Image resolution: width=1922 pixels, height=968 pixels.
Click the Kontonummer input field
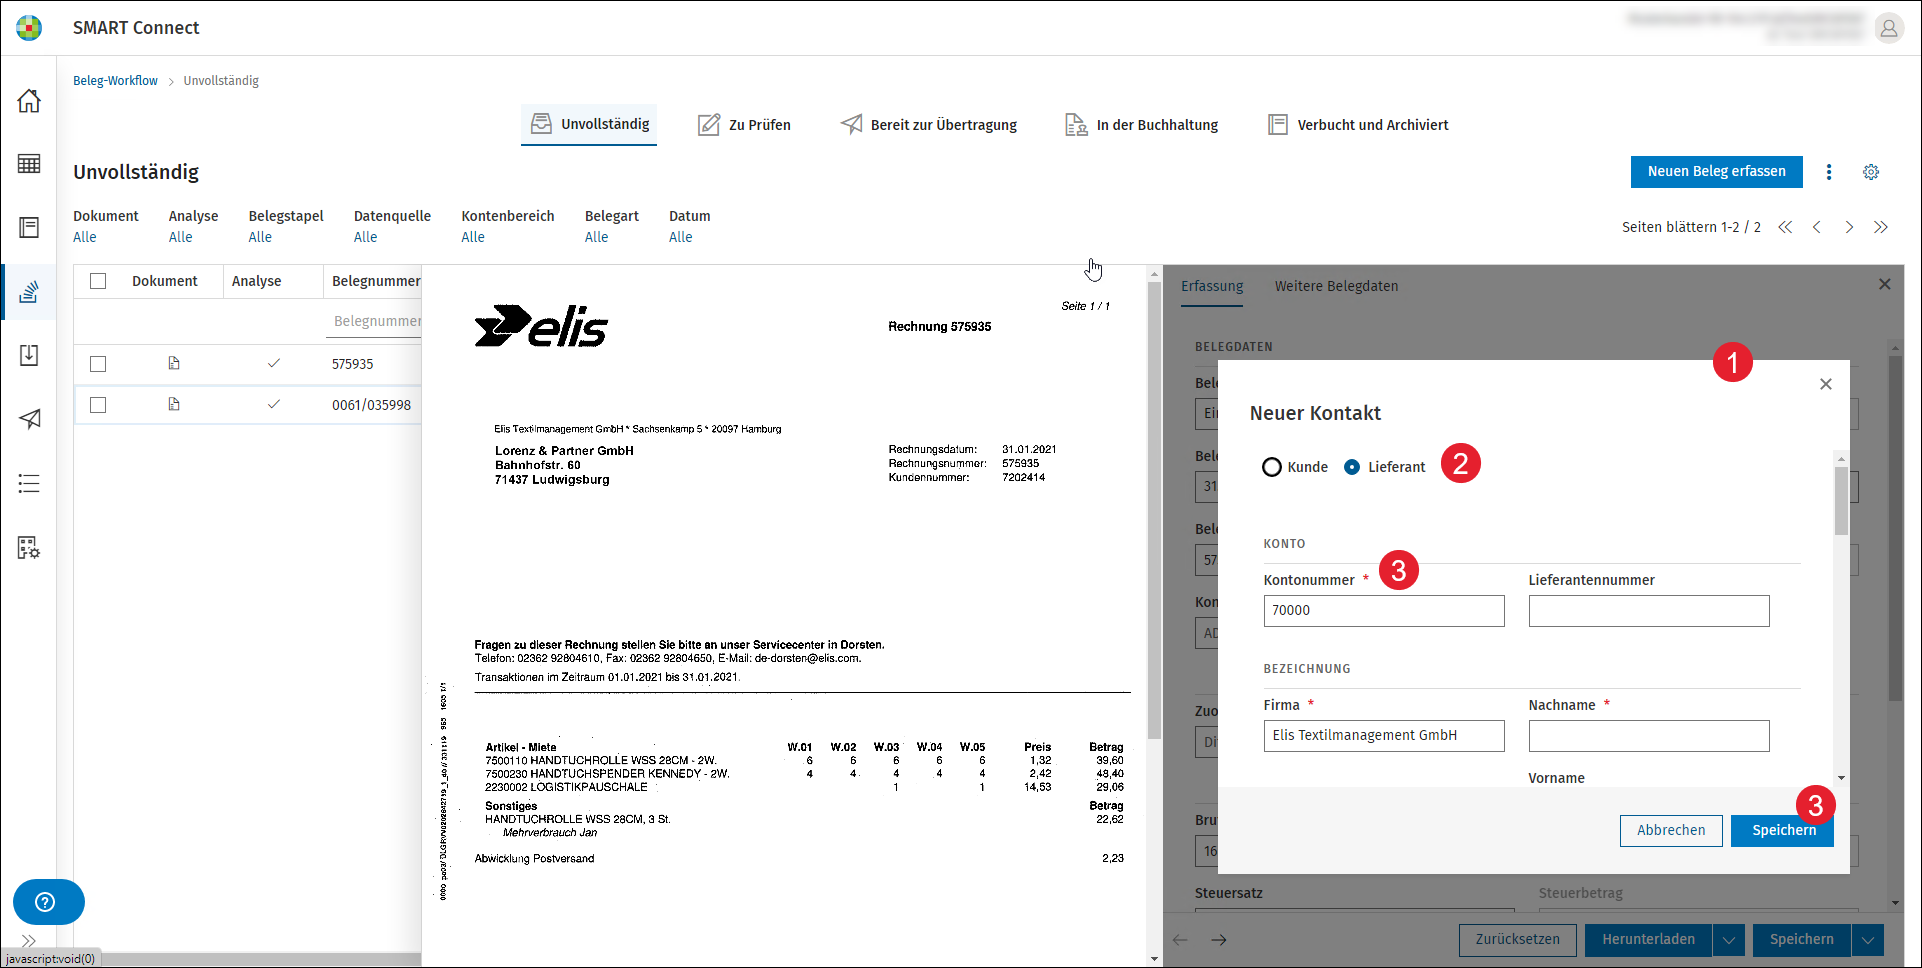click(x=1384, y=611)
